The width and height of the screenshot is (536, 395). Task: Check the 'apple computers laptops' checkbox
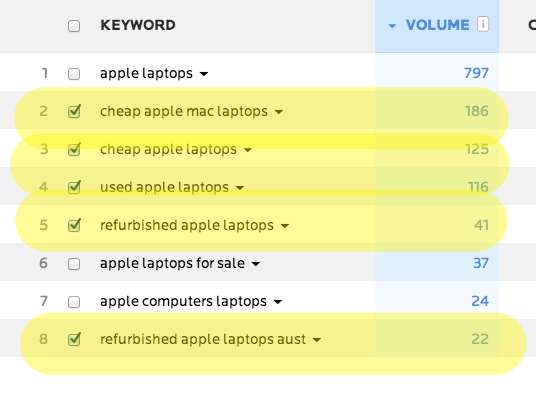[74, 302]
